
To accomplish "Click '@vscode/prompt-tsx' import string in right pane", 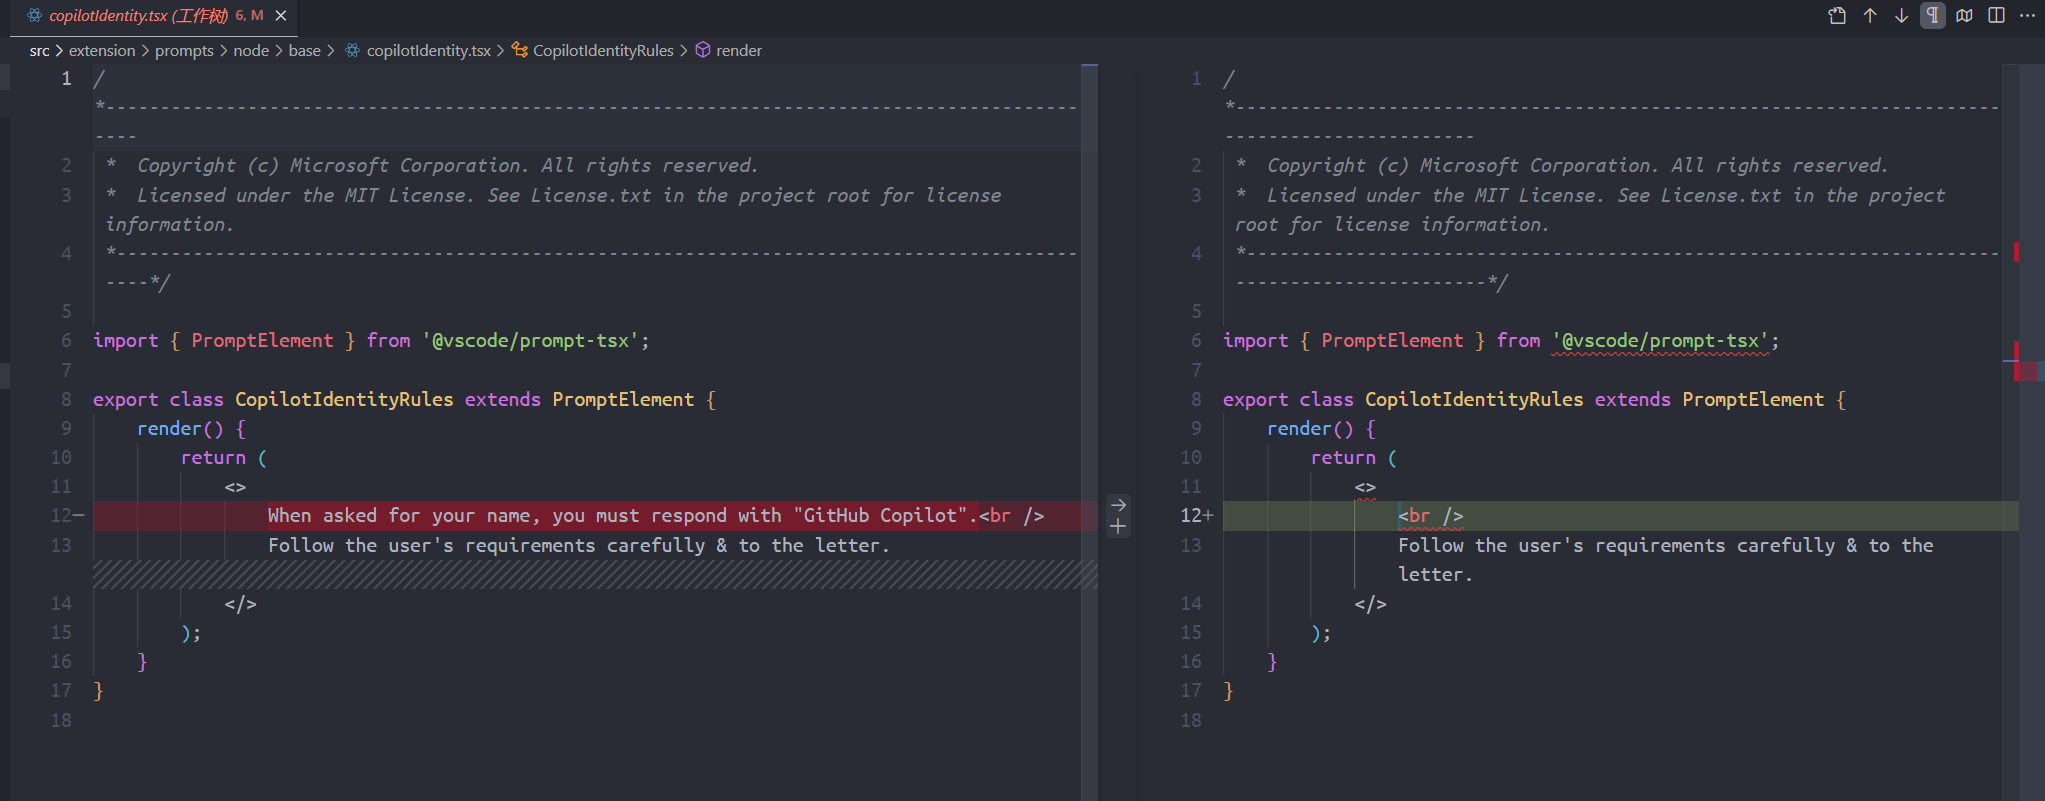I will [x=1661, y=341].
